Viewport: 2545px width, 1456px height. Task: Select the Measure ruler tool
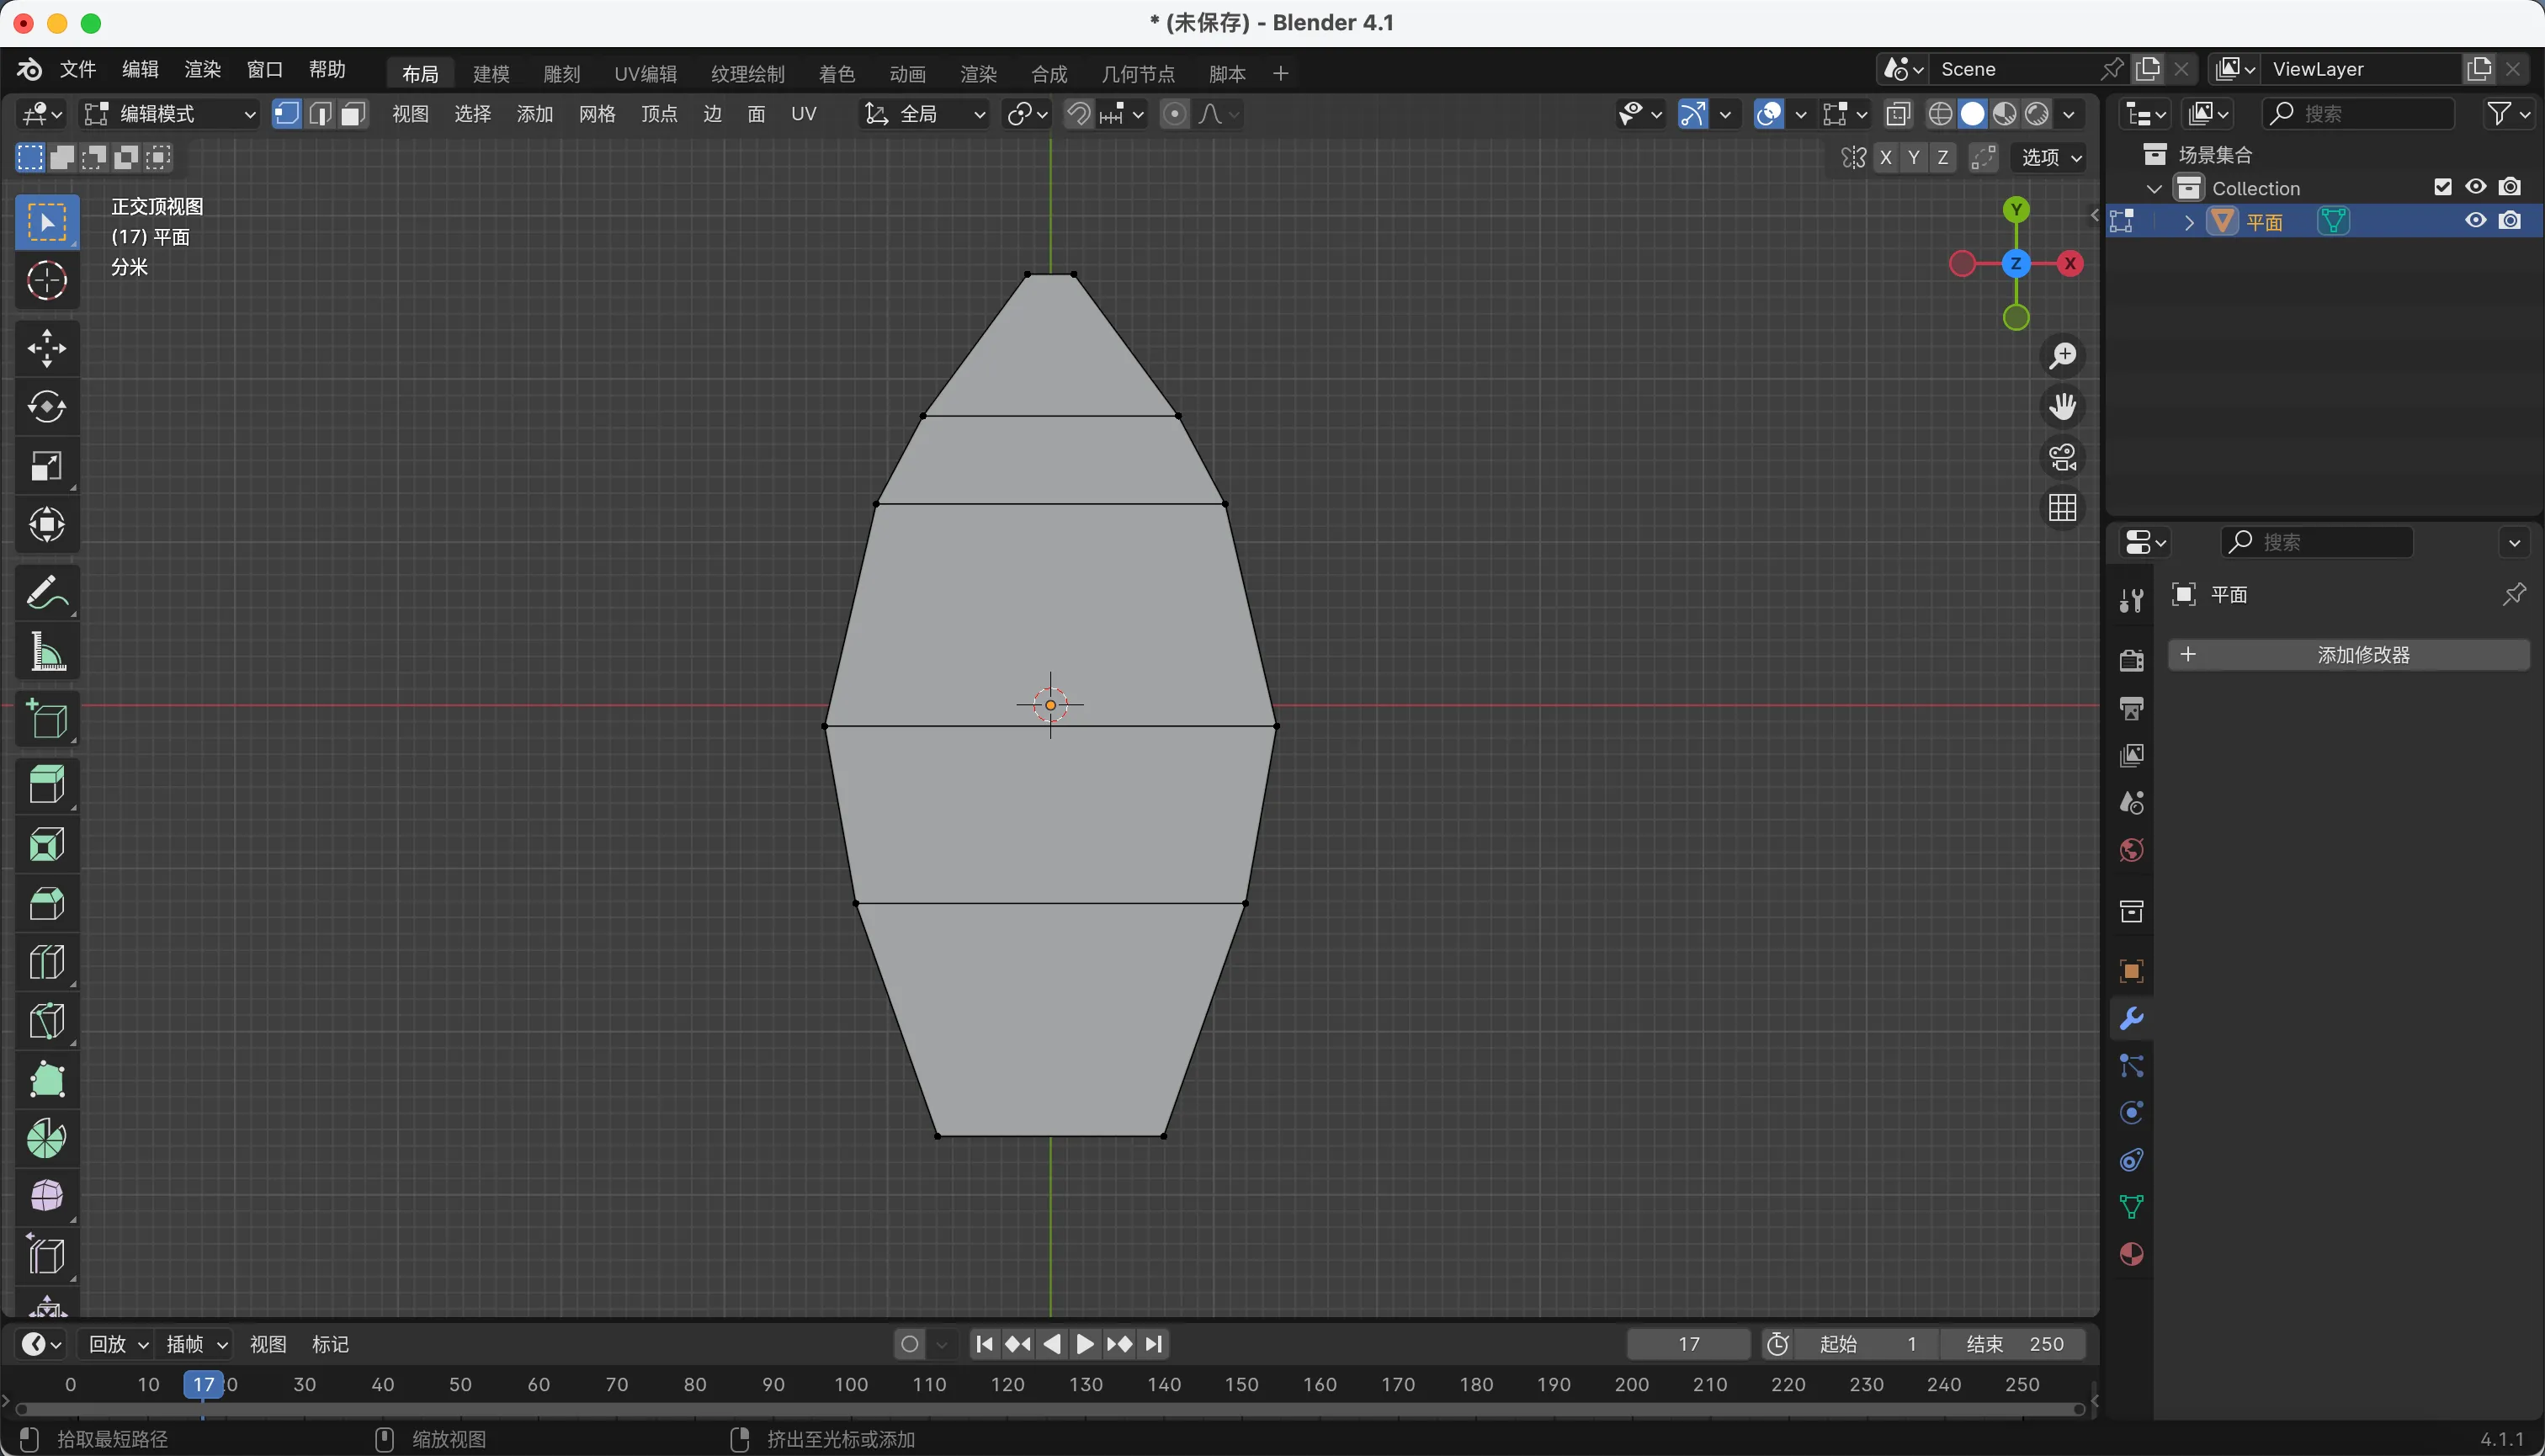pos(46,652)
